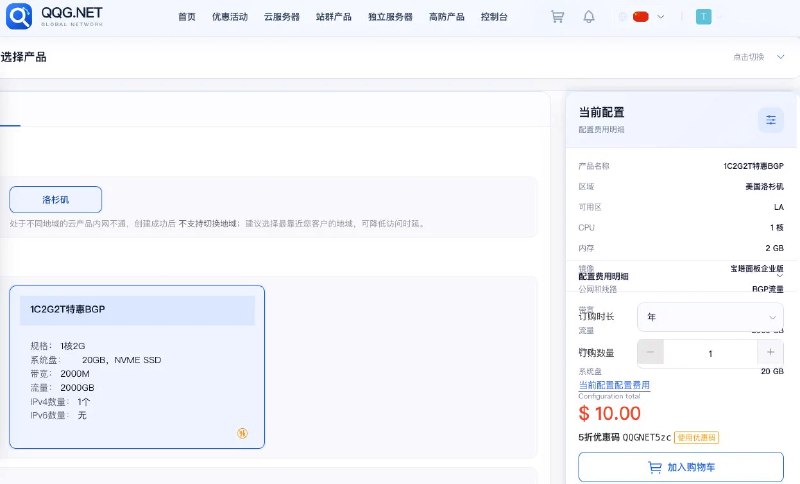Click the 宝塔面板企业版 image value
Image resolution: width=800 pixels, height=484 pixels.
(x=757, y=268)
